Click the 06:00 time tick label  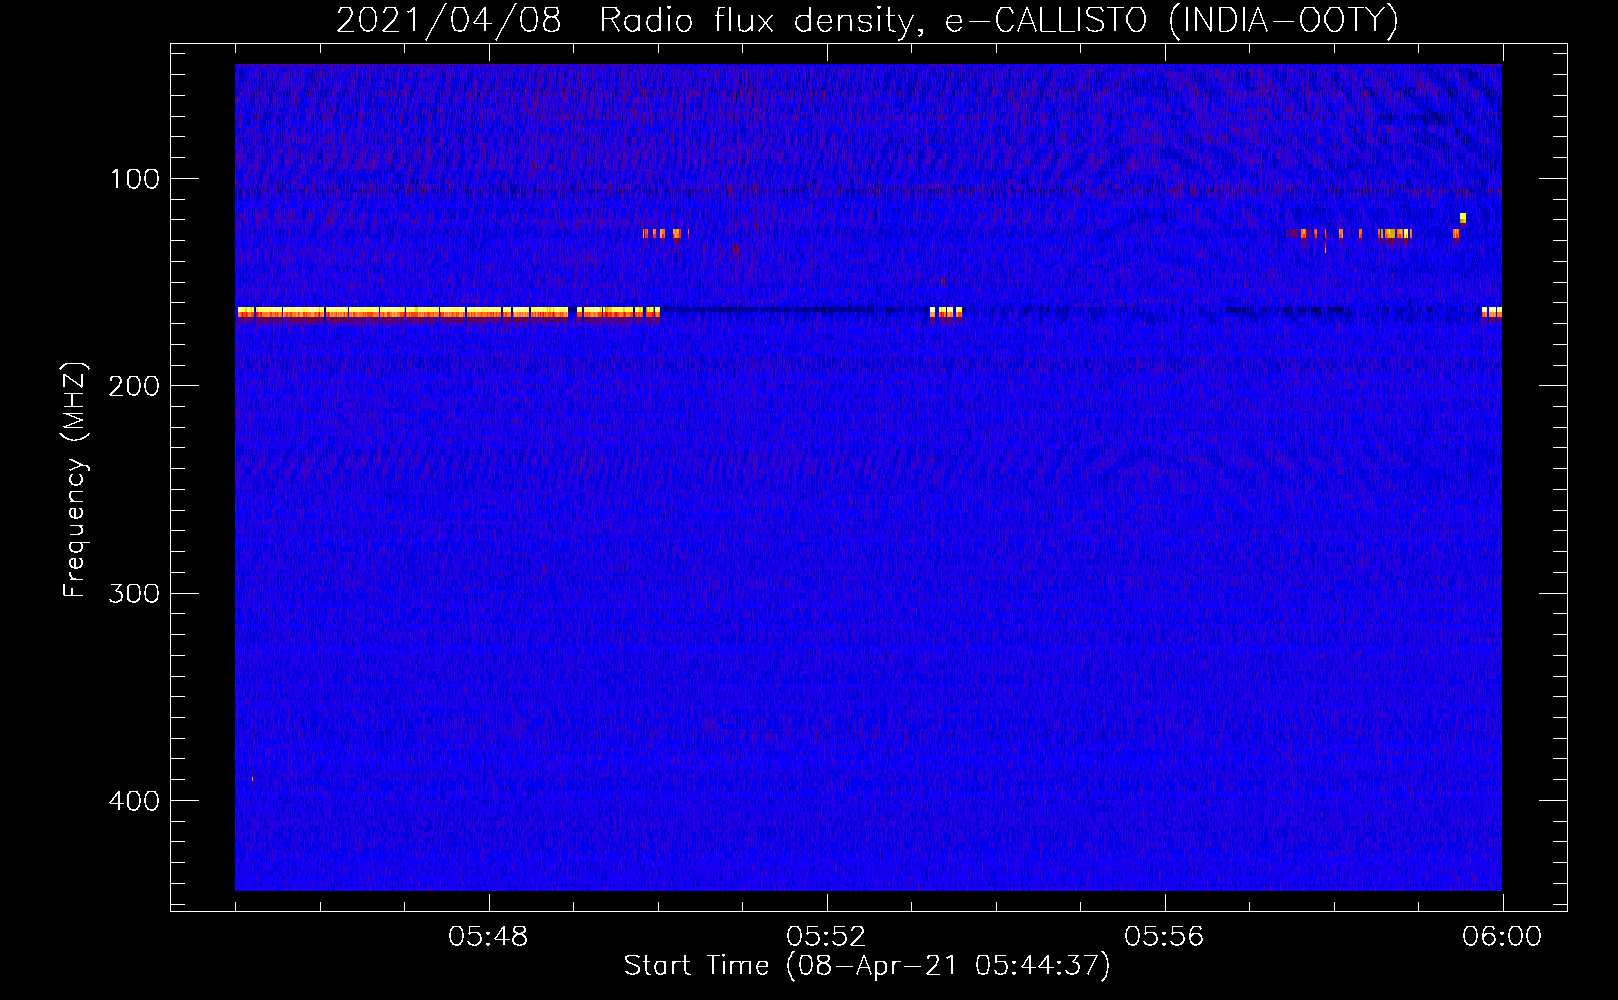[x=1502, y=937]
